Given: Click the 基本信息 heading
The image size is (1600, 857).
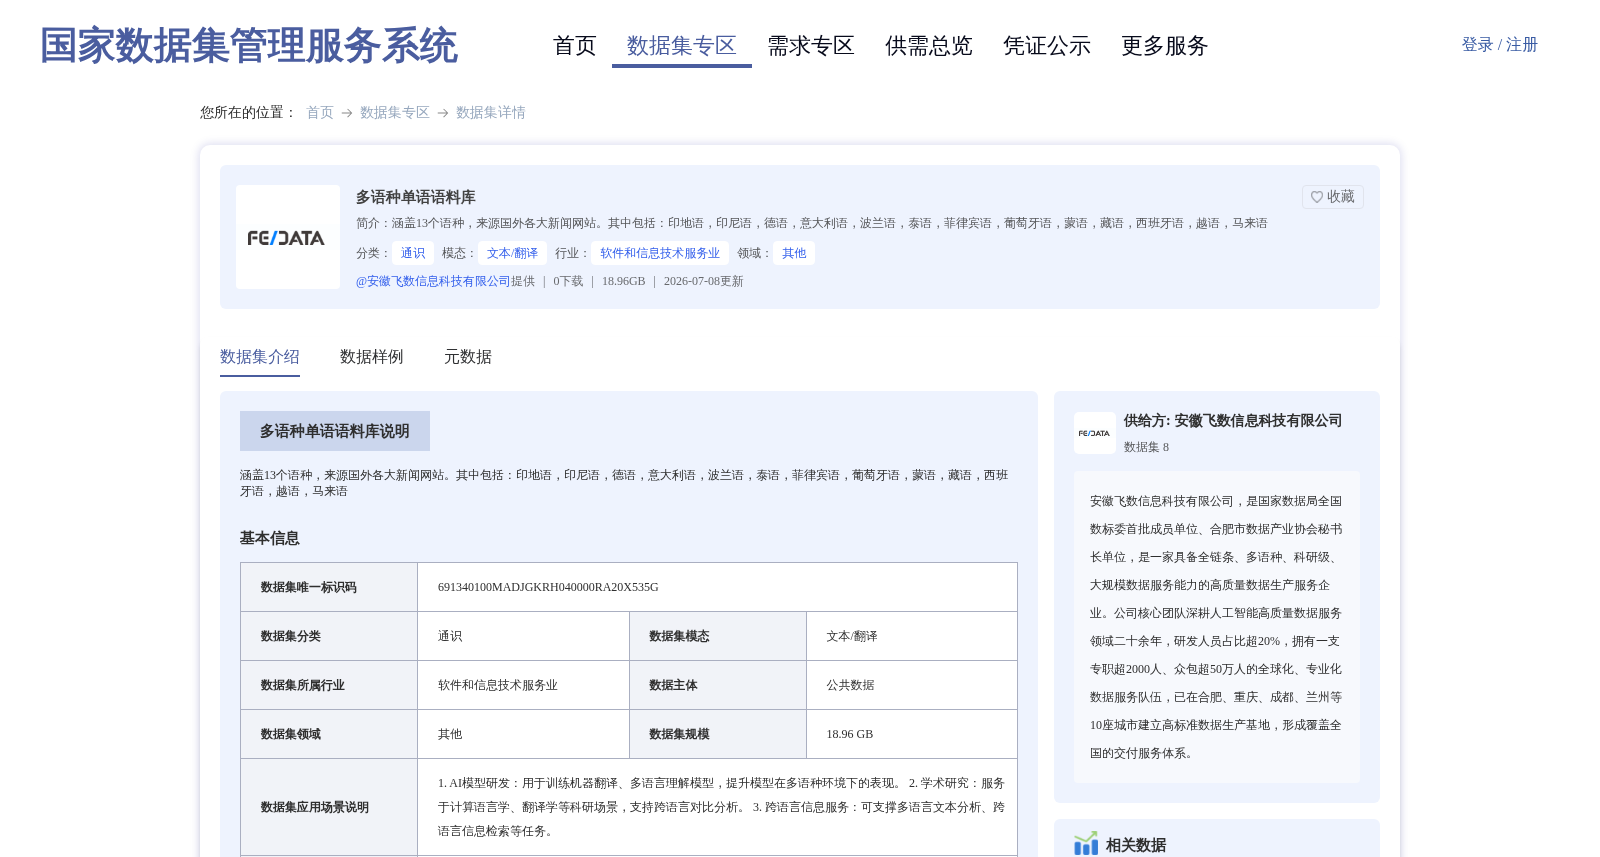Looking at the screenshot, I should (x=270, y=538).
